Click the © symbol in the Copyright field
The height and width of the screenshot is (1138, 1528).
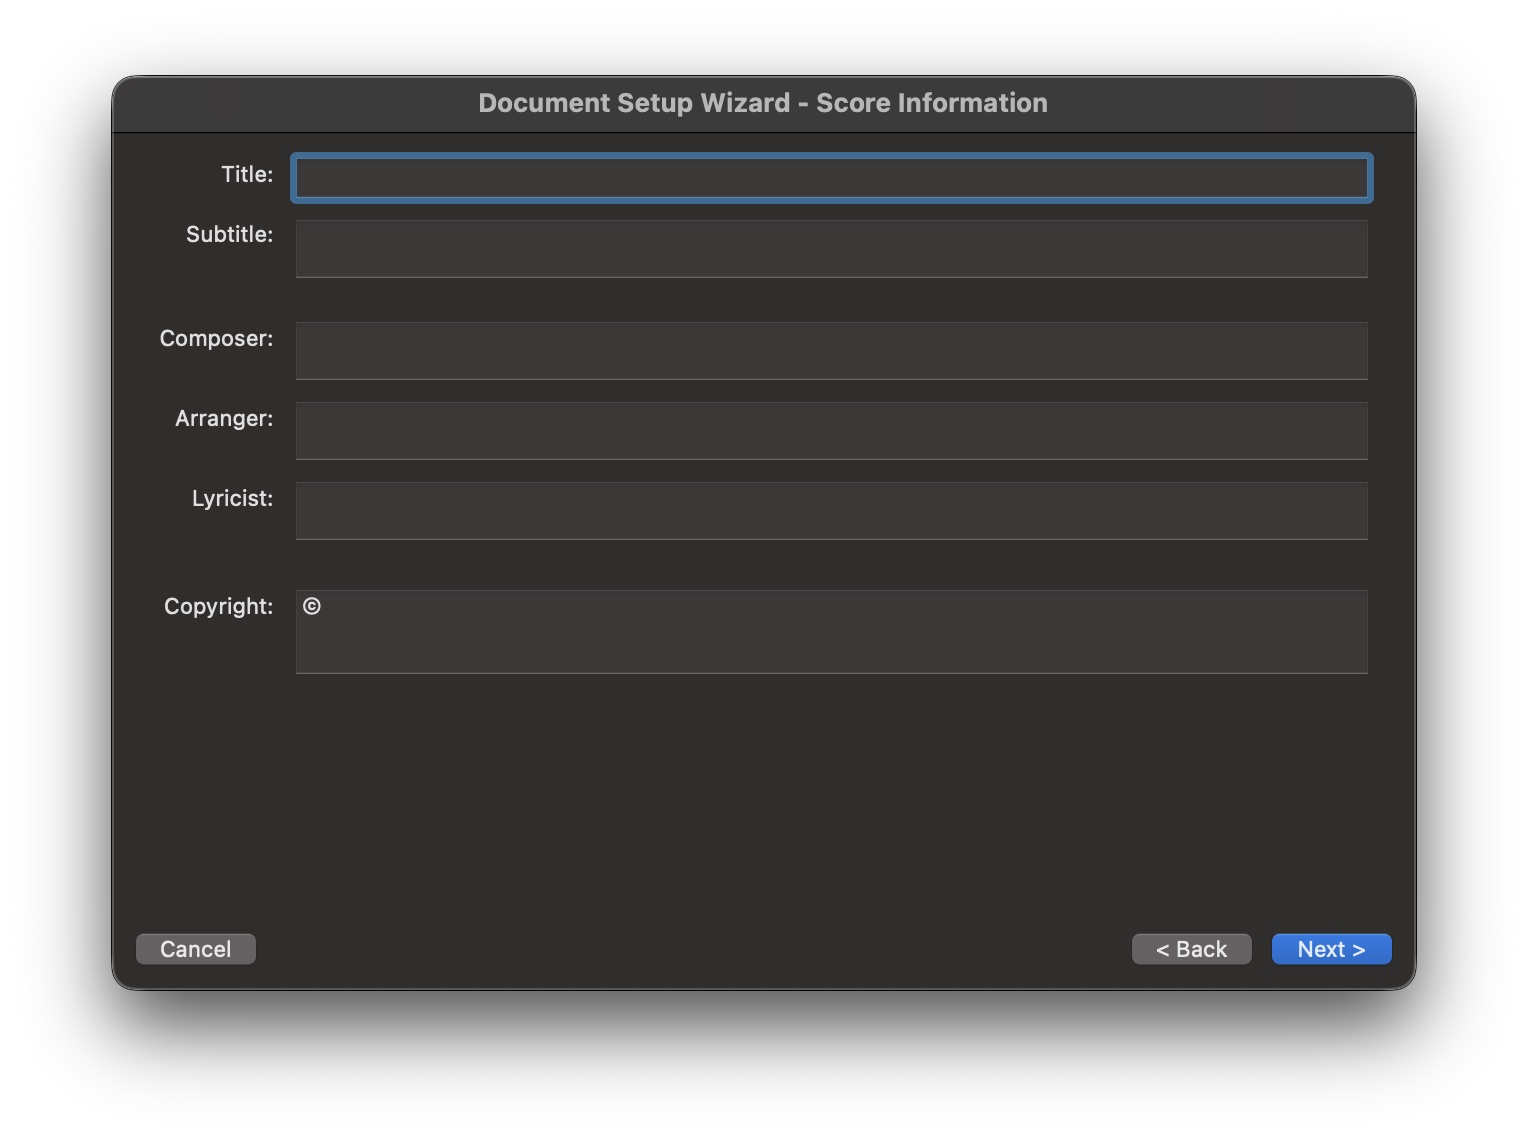tap(312, 606)
